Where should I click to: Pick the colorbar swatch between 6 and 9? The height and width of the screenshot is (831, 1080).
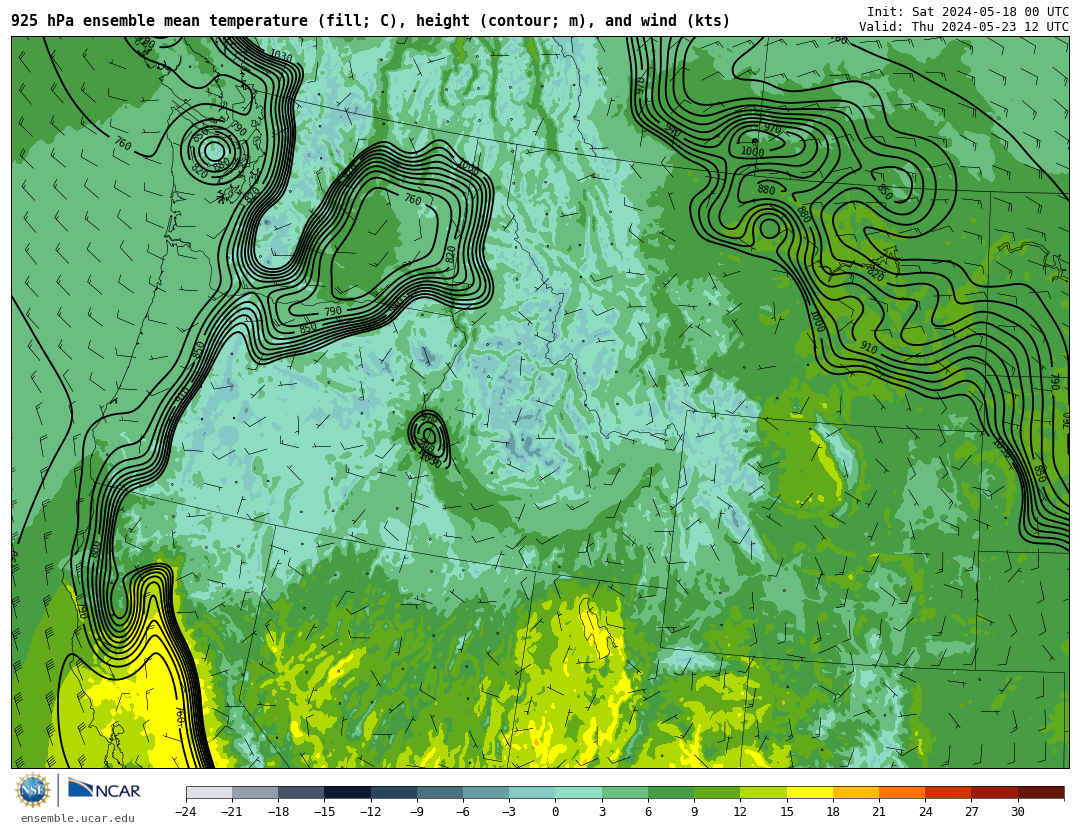671,792
